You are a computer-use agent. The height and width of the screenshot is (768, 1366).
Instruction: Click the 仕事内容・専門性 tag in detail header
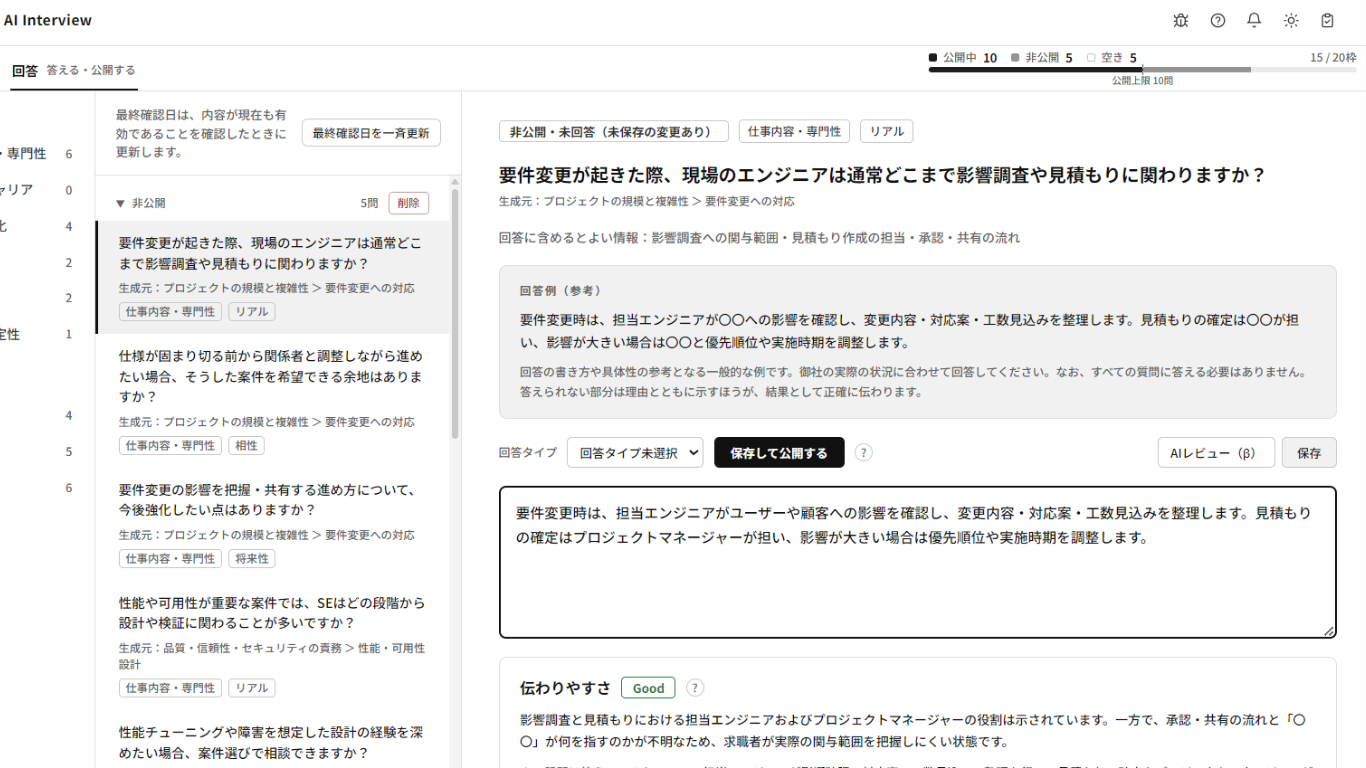(794, 131)
